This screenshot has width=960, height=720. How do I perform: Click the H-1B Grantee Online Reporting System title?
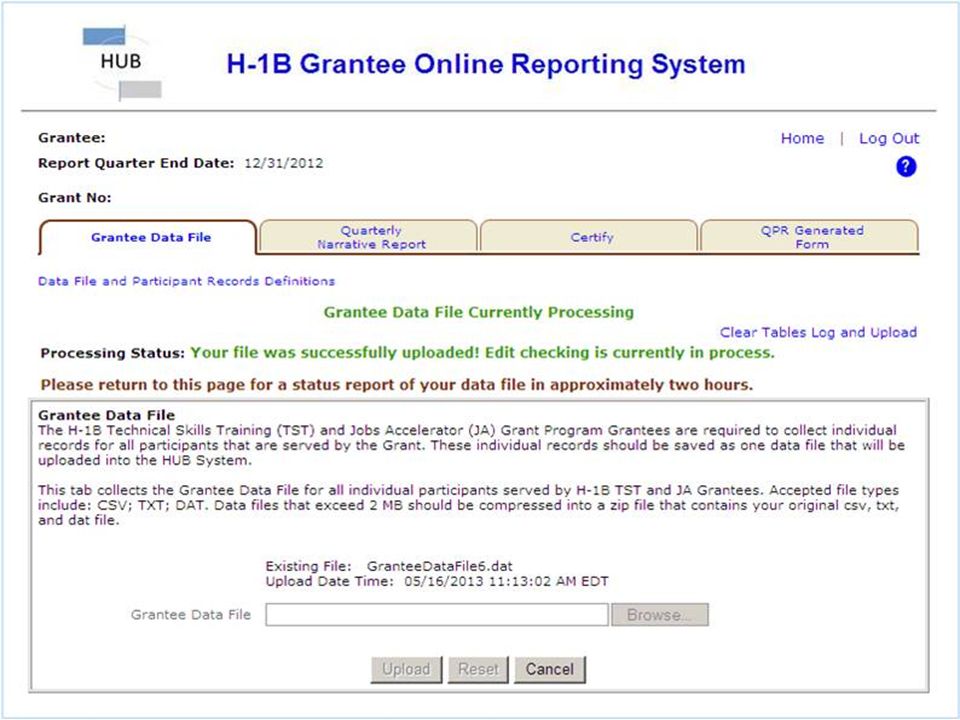[x=486, y=64]
